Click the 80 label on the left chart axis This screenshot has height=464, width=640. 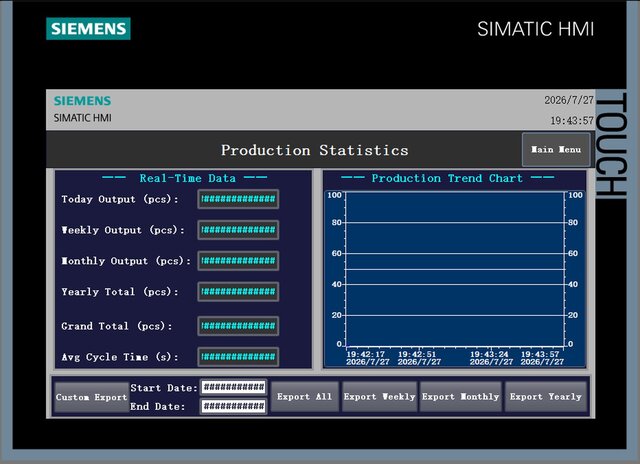click(x=337, y=222)
